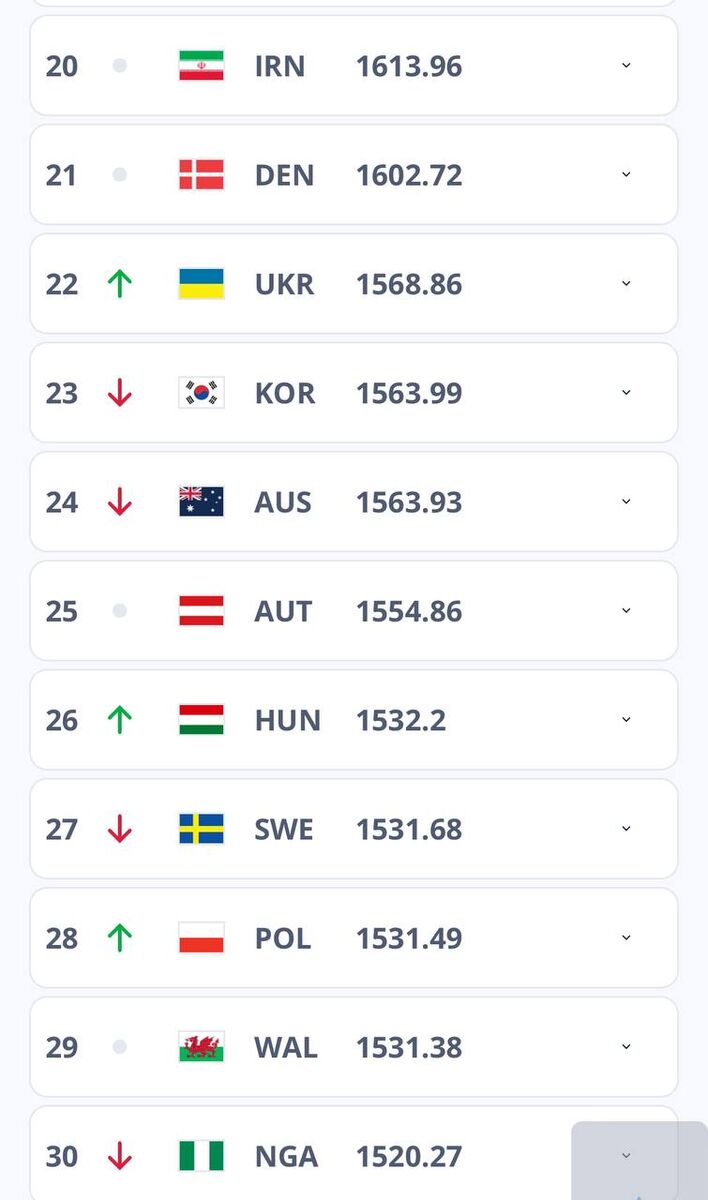The width and height of the screenshot is (708, 1200).
Task: Click the Wales flag icon
Action: (x=201, y=1047)
